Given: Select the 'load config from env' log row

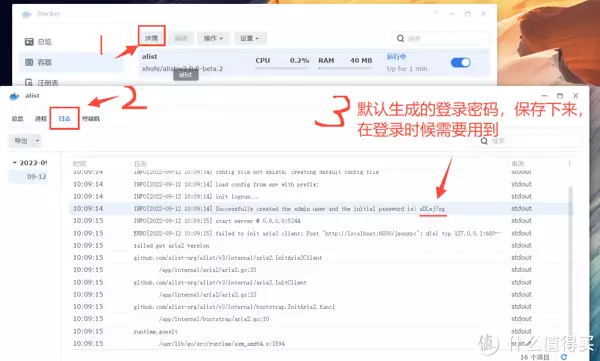Looking at the screenshot, I should (x=320, y=184).
